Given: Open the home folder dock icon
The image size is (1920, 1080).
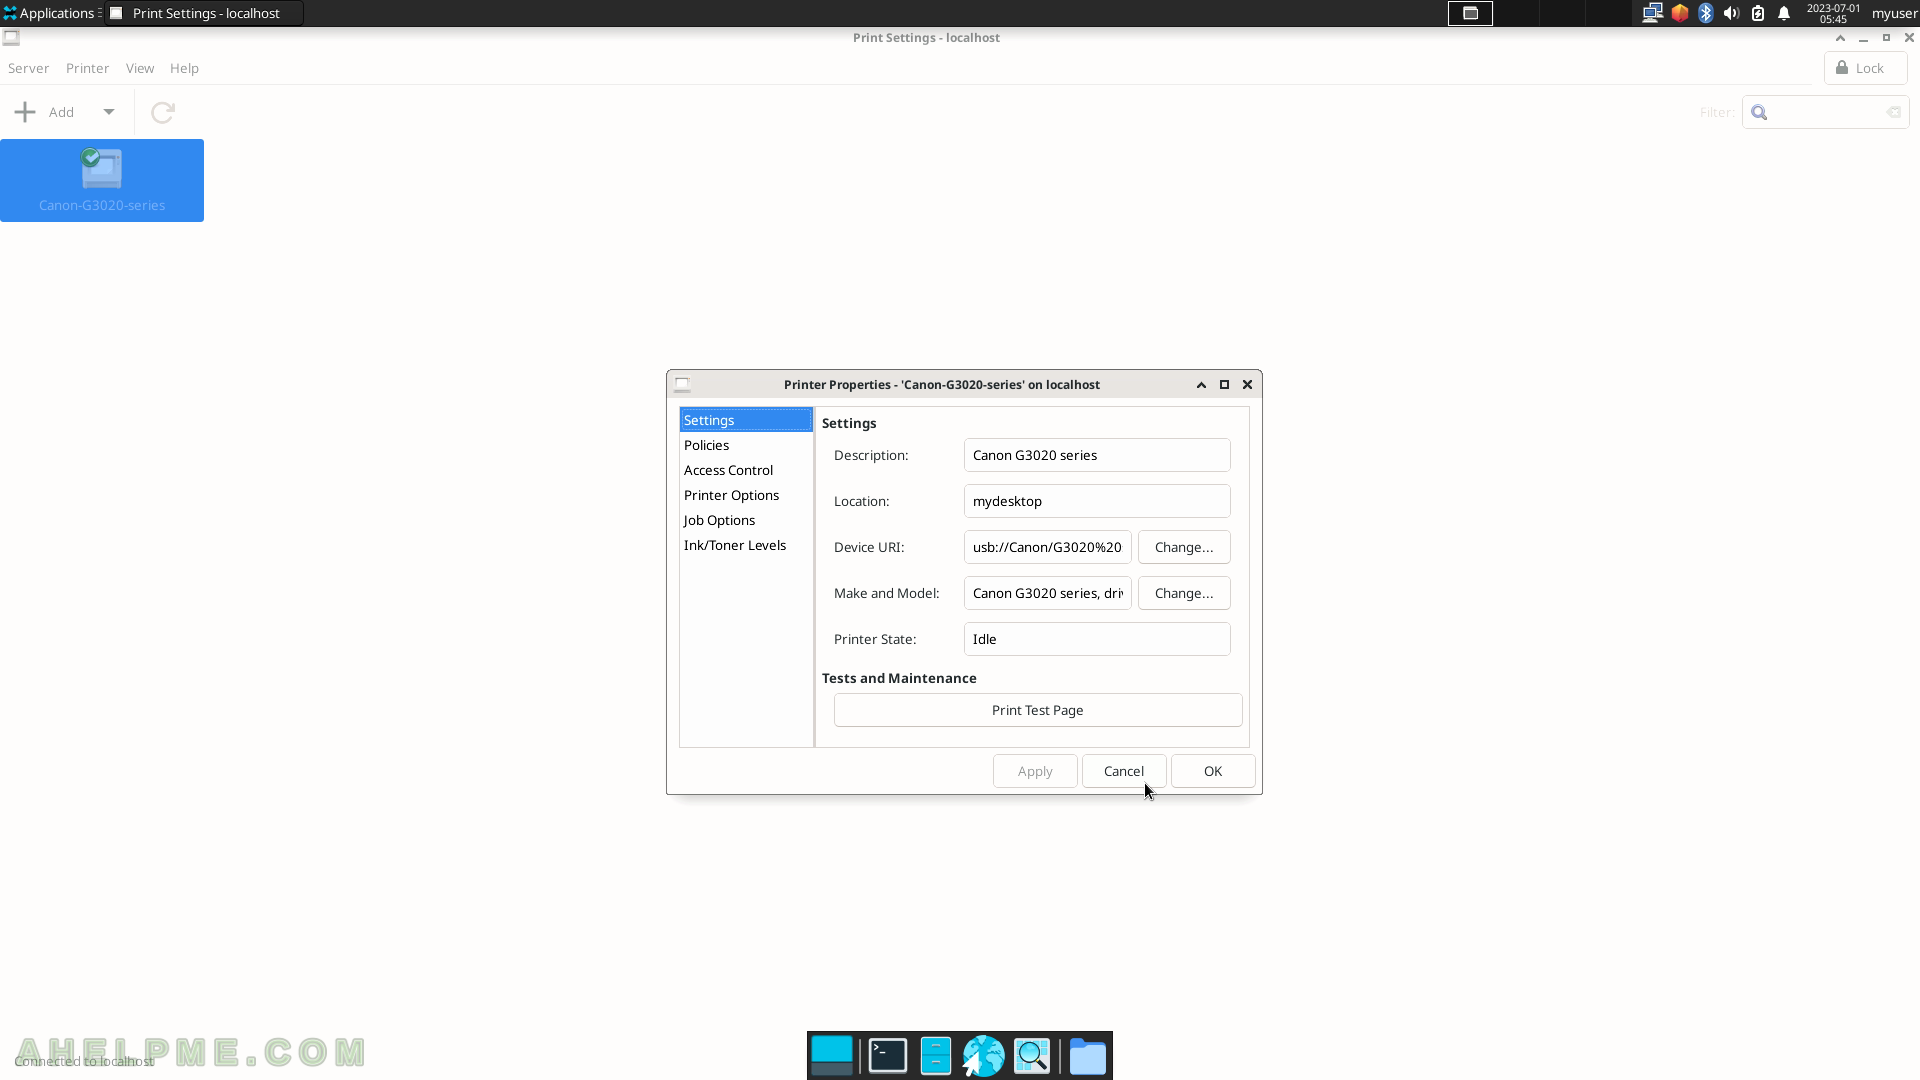Looking at the screenshot, I should point(1088,1056).
